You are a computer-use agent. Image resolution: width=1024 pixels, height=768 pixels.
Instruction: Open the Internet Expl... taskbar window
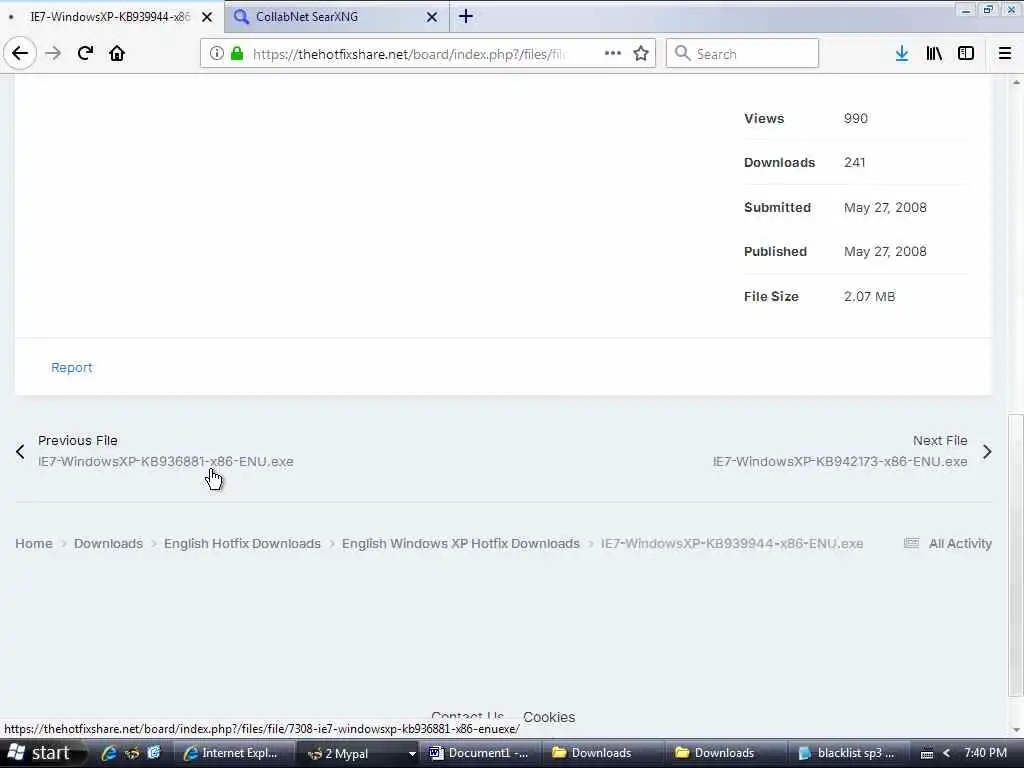(232, 753)
